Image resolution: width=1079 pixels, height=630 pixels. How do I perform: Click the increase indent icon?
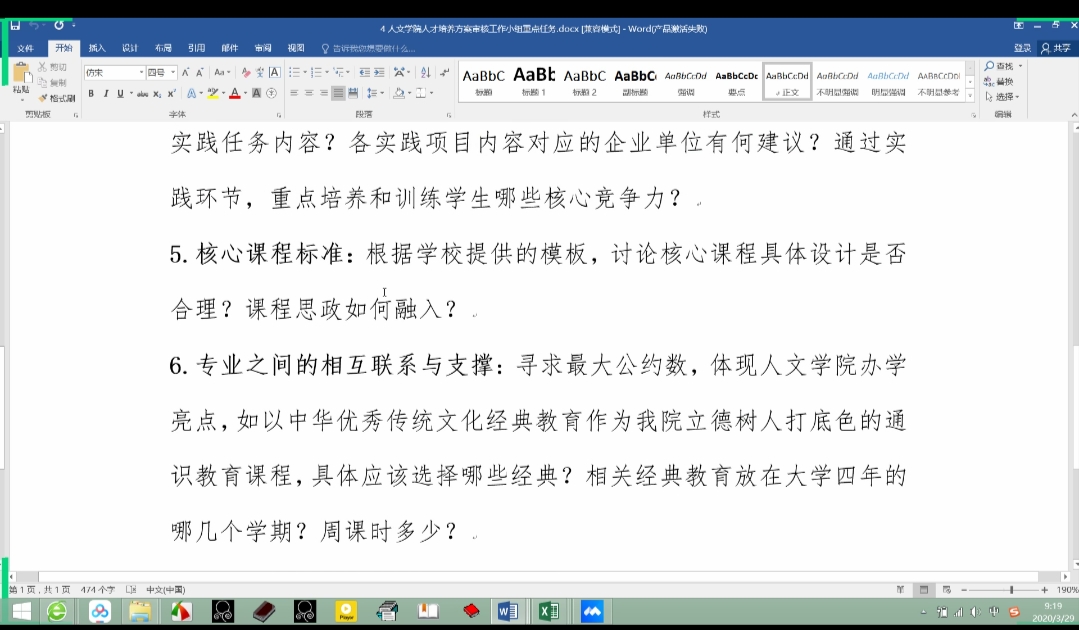click(x=379, y=72)
